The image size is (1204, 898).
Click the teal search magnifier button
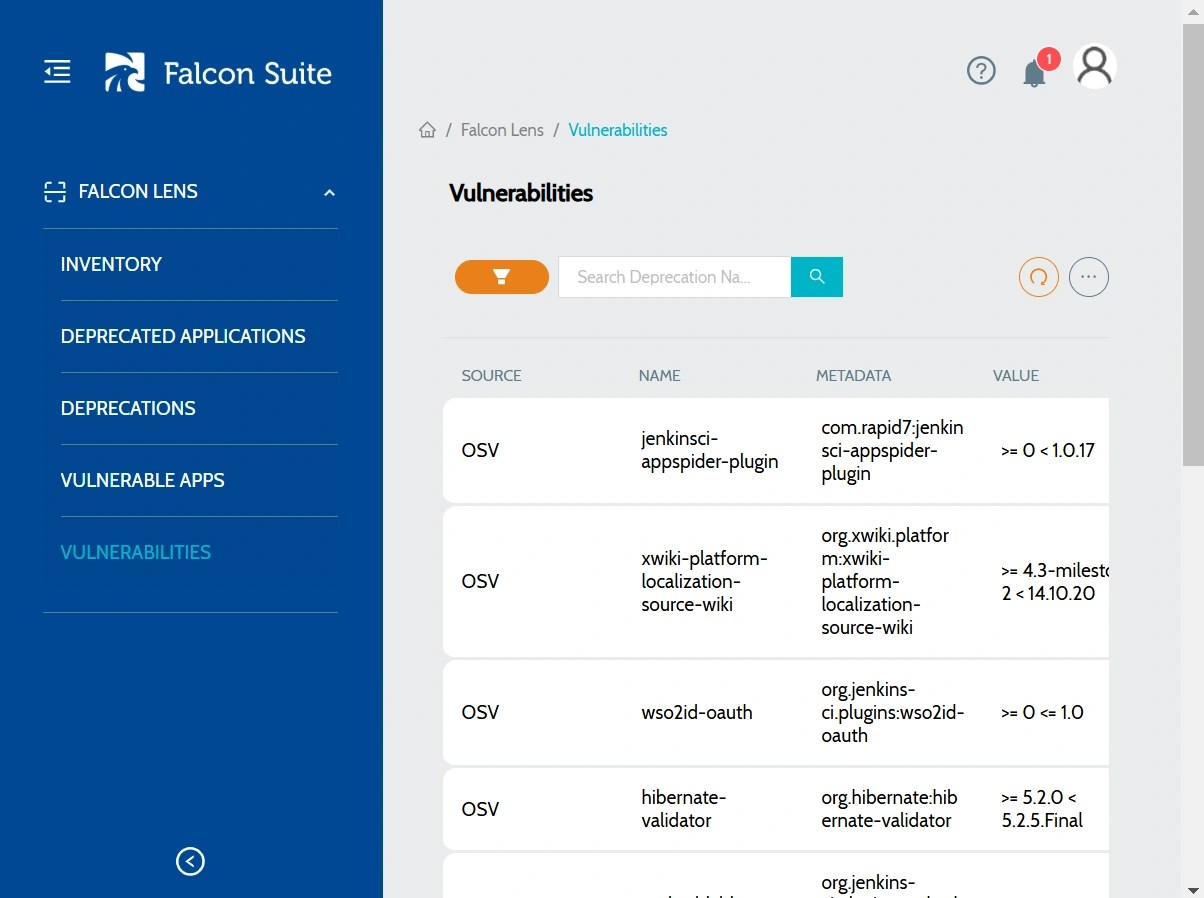click(817, 277)
